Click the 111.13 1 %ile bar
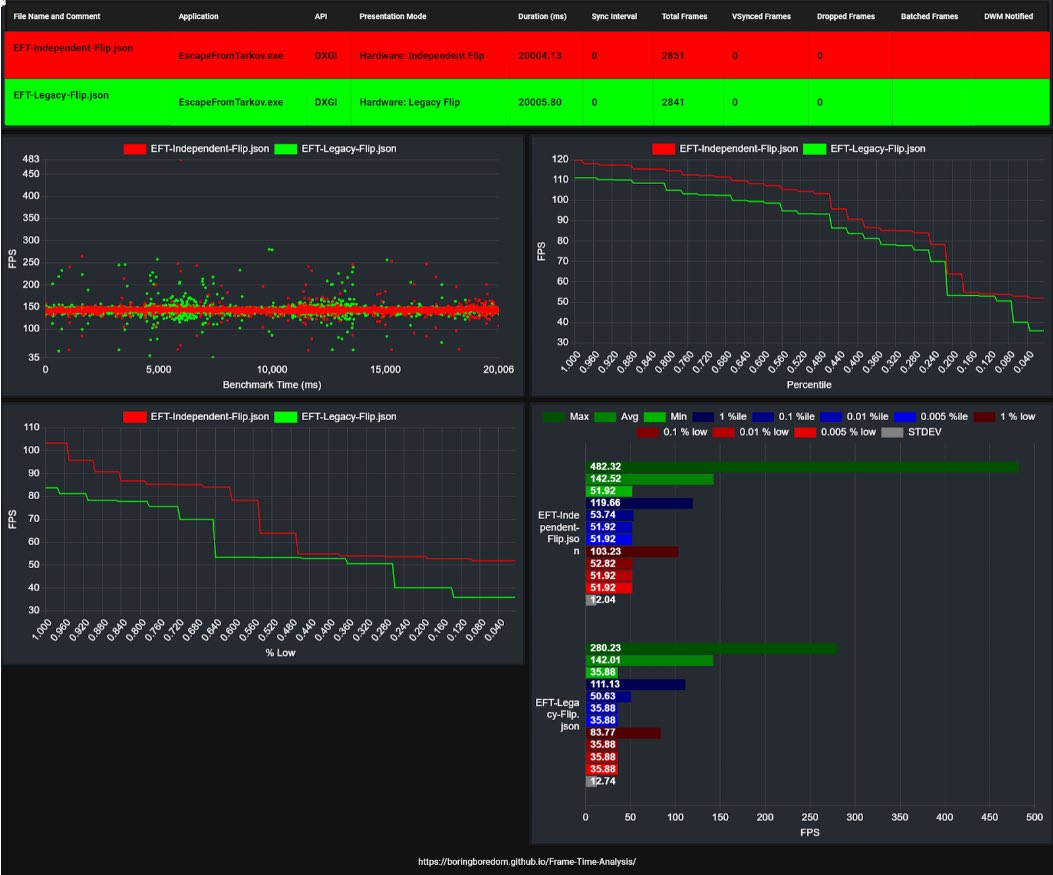The height and width of the screenshot is (875, 1053). (x=635, y=684)
